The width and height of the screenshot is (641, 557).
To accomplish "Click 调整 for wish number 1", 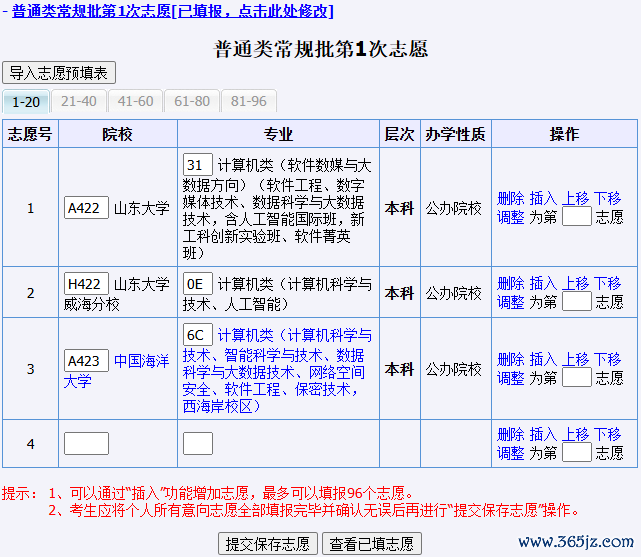I will [x=511, y=217].
